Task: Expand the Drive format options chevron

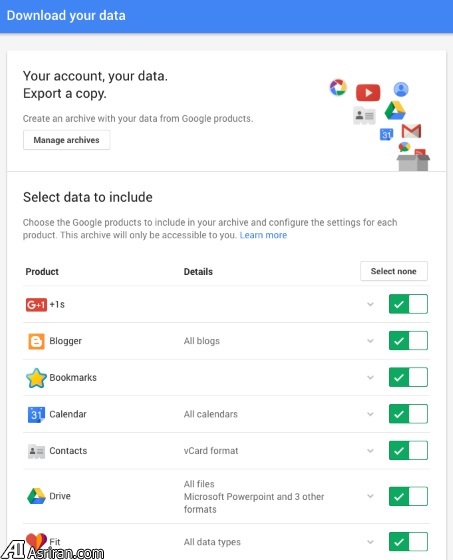Action: [370, 496]
